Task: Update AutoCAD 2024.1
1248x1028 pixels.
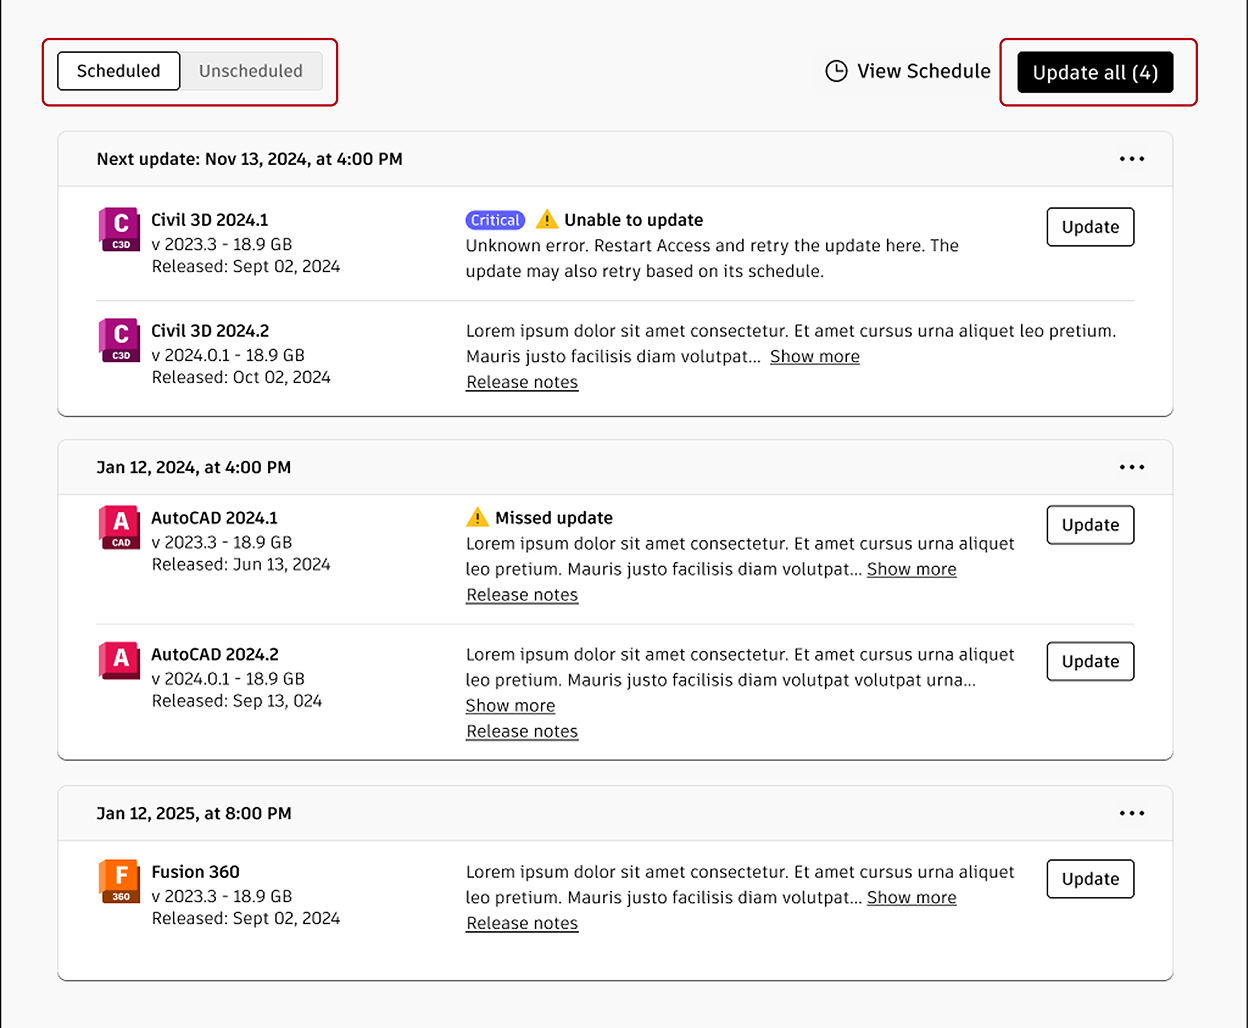Action: 1090,525
